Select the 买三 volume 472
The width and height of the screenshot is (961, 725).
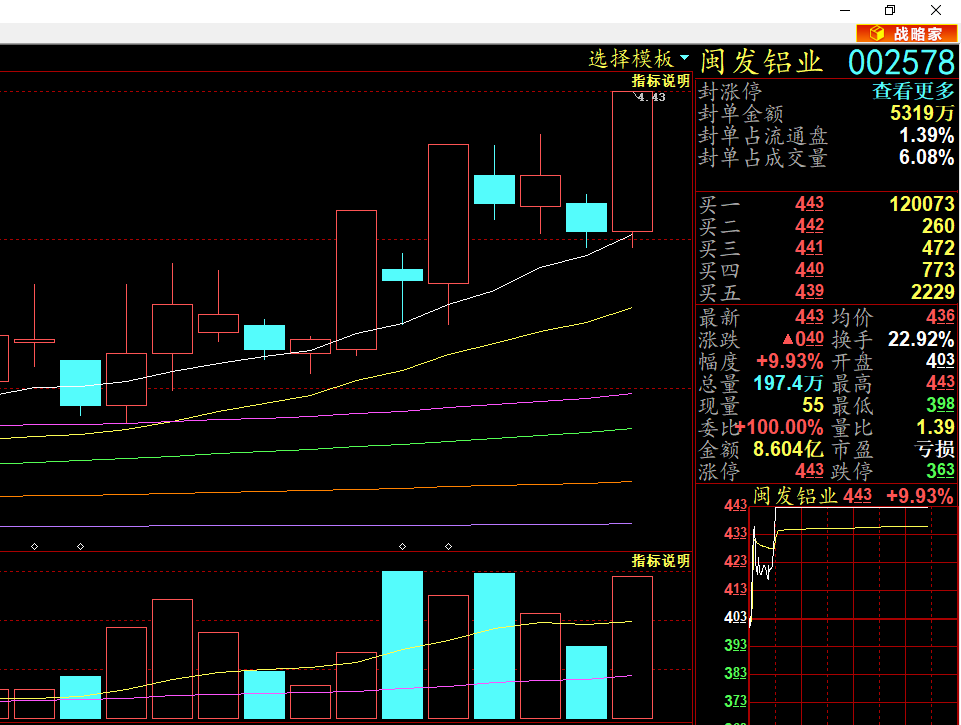938,248
